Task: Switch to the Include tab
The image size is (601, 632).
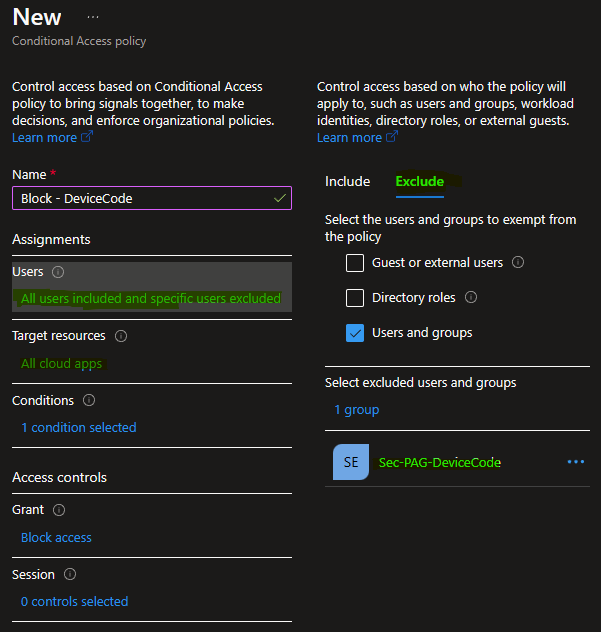Action: tap(347, 181)
